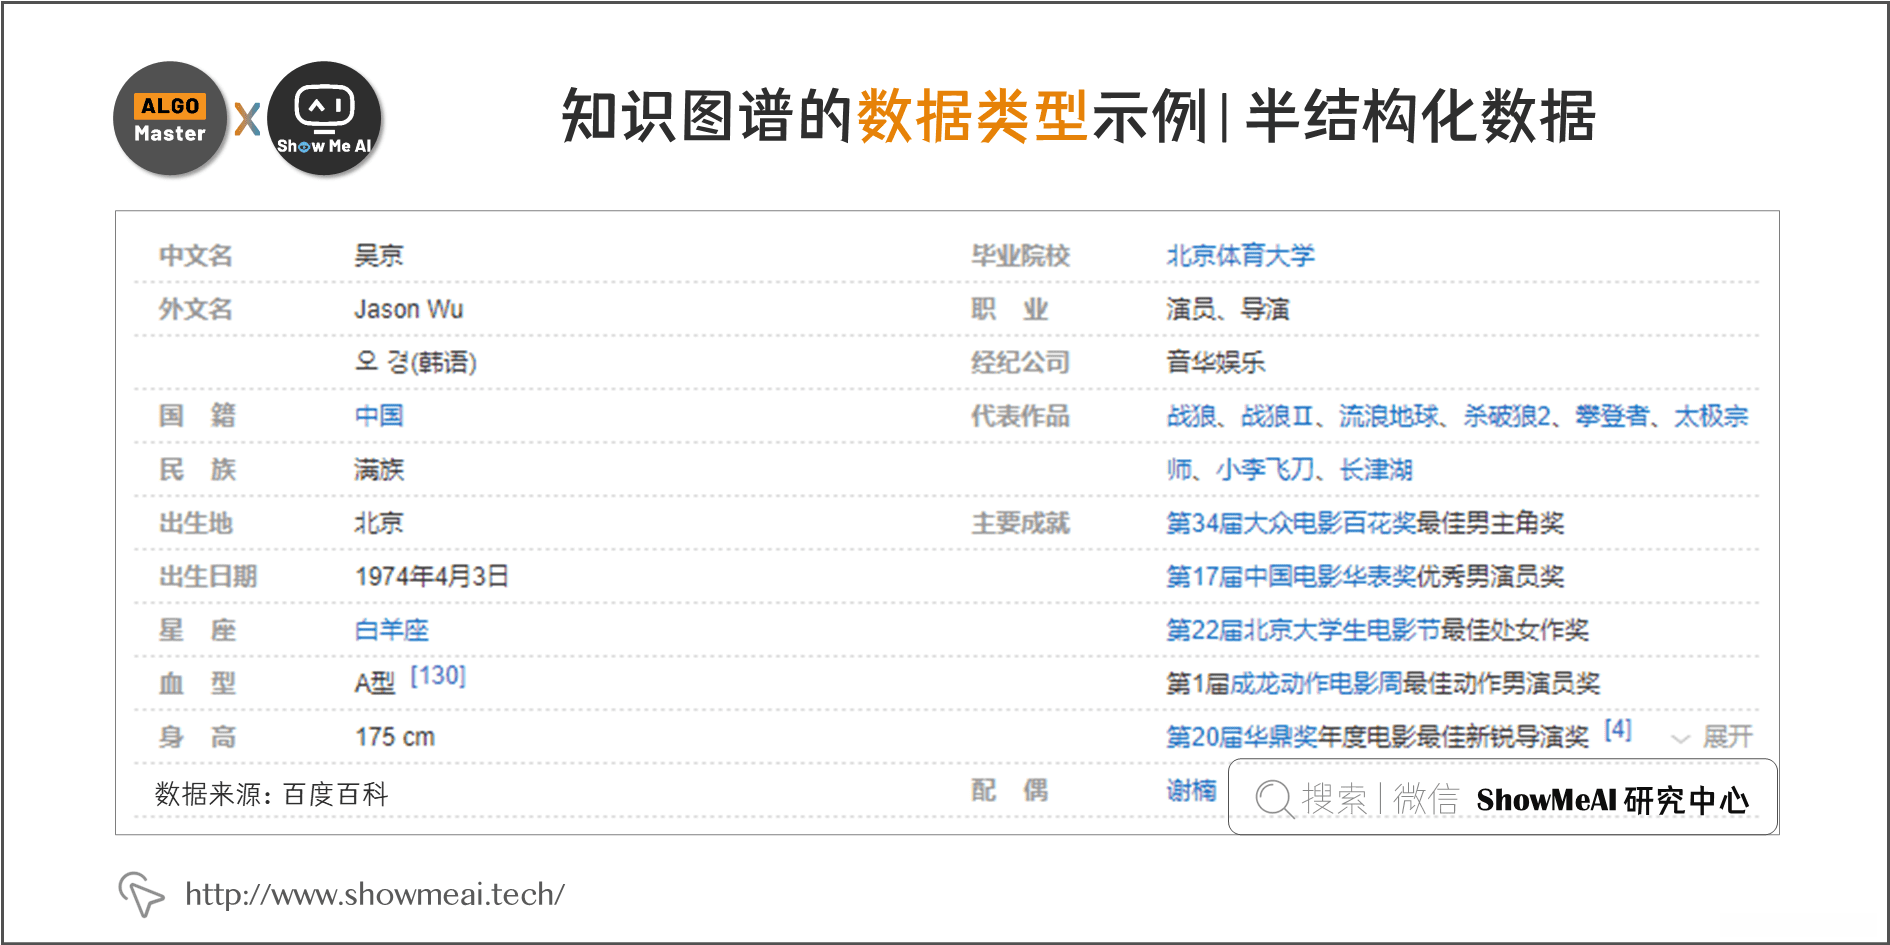This screenshot has height=945, width=1890.
Task: Open the 小李飞刀 link
Action: tap(1265, 470)
